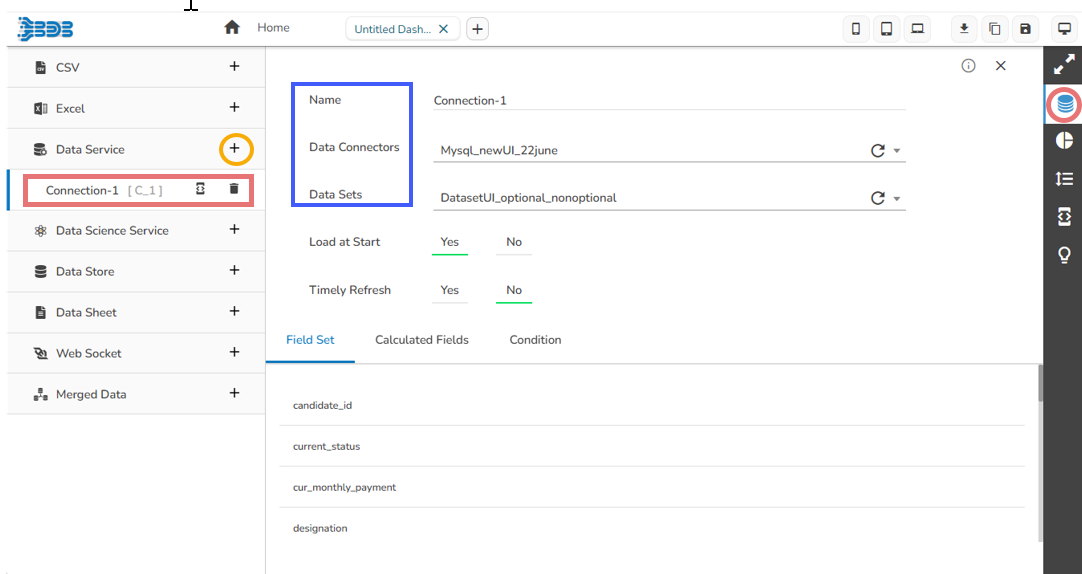
Task: Switch to the Calculated Fields tab
Action: pos(422,340)
